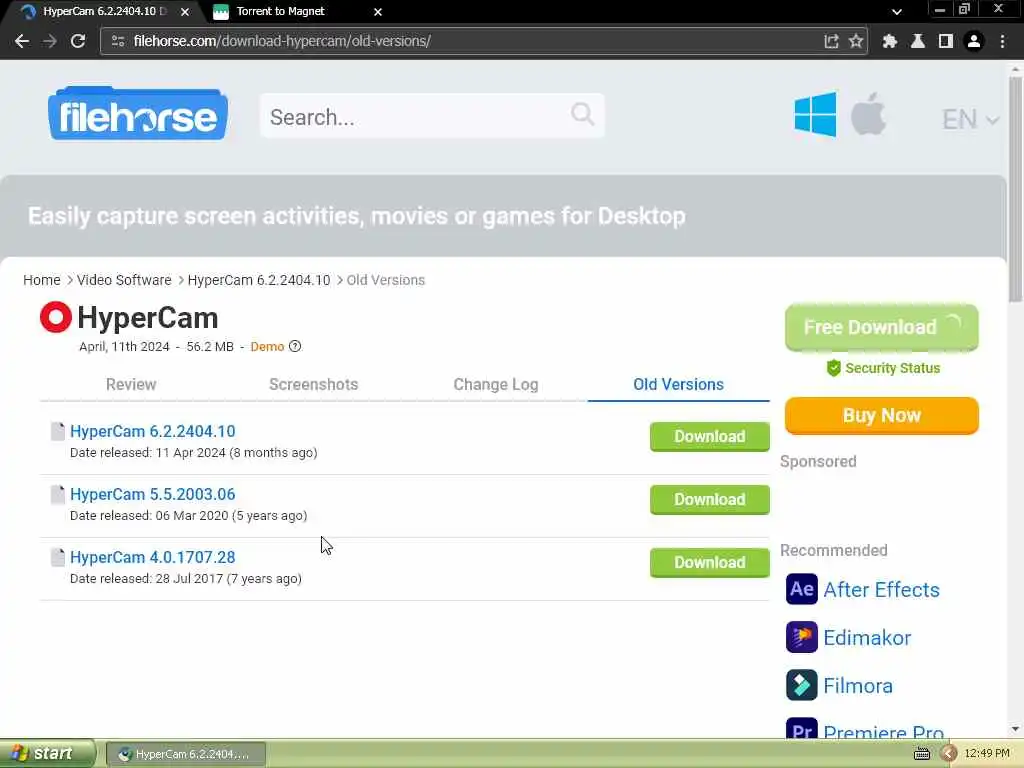Open HyperCam 4.0.1707.28 version link
Viewport: 1024px width, 768px height.
point(152,557)
